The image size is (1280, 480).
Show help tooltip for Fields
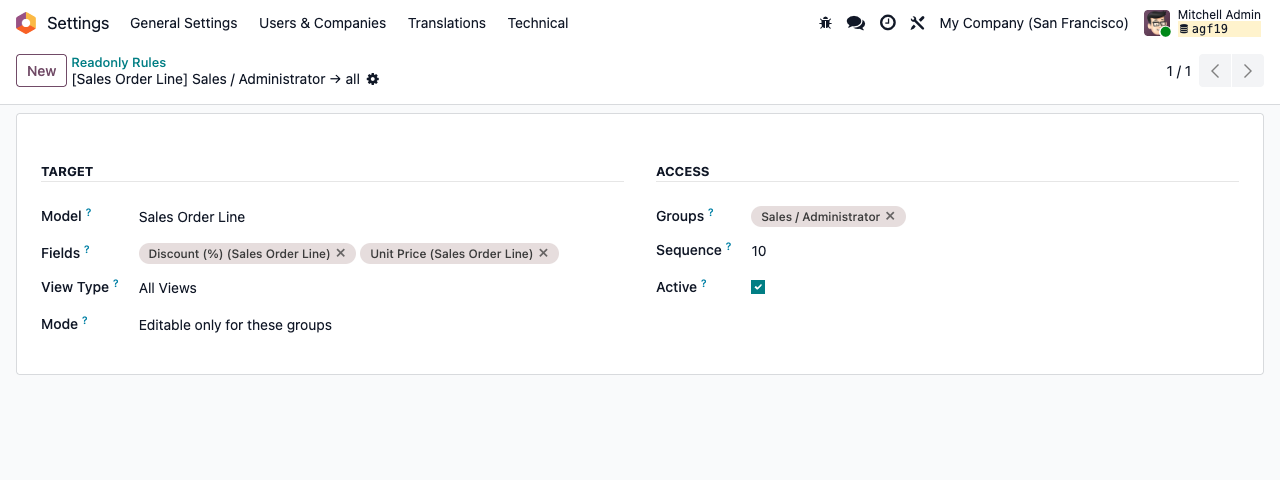point(87,249)
